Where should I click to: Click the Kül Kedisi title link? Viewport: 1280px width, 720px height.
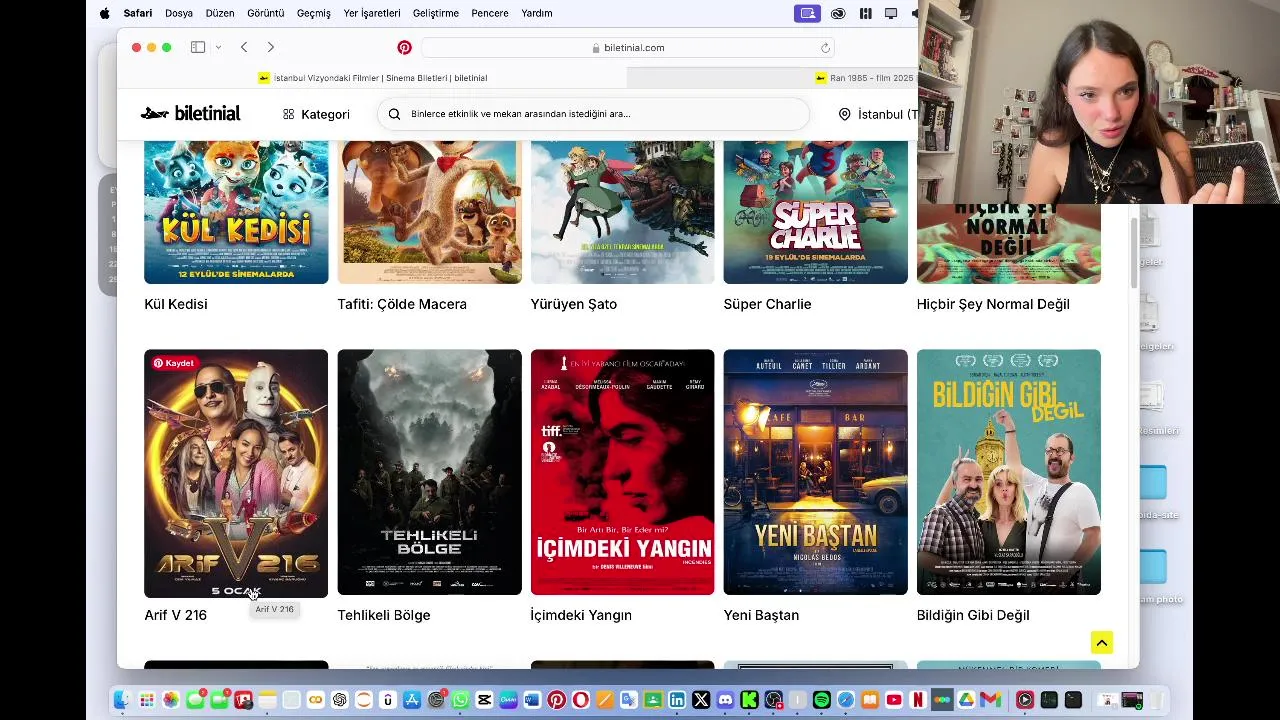[176, 304]
